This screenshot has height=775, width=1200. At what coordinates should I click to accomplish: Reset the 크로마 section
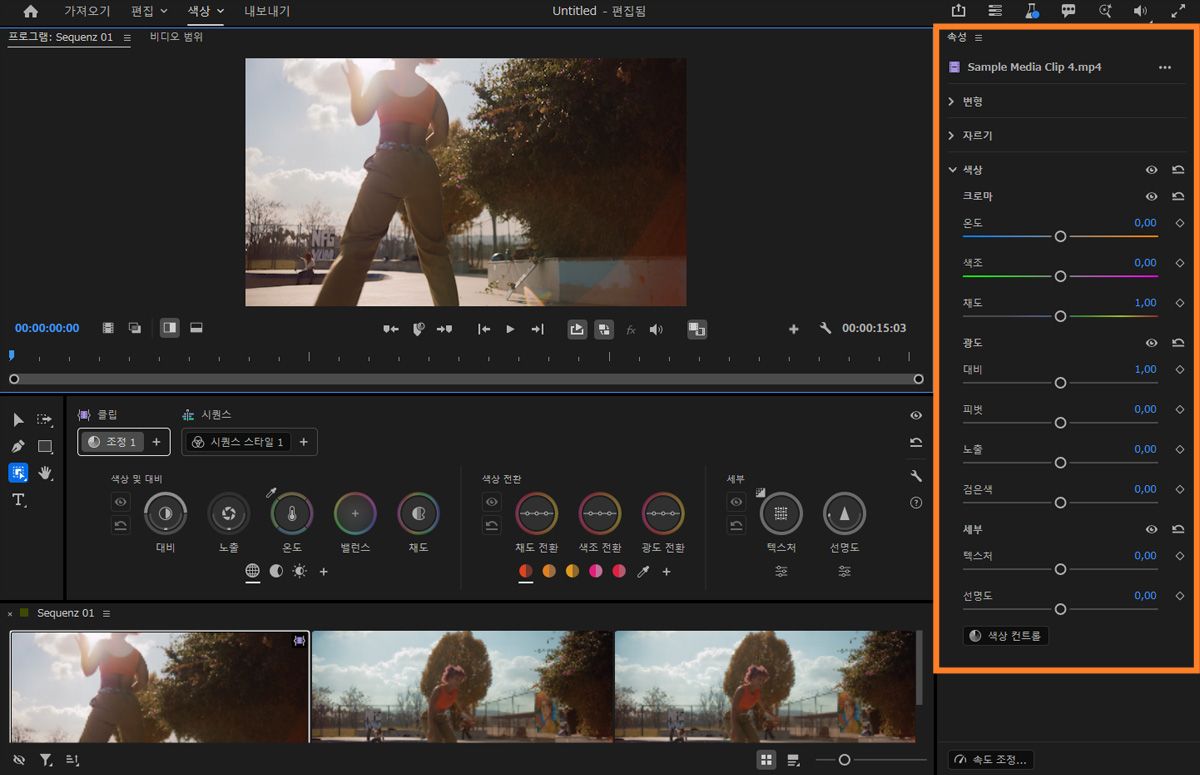click(x=1178, y=197)
